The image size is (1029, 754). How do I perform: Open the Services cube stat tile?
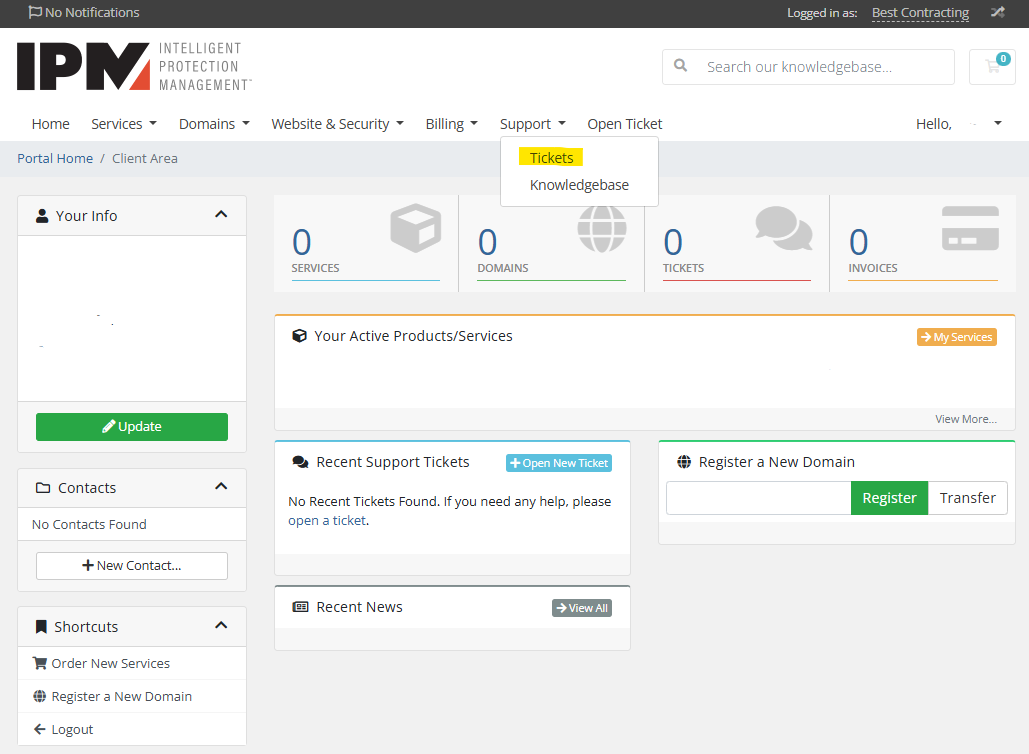[365, 243]
